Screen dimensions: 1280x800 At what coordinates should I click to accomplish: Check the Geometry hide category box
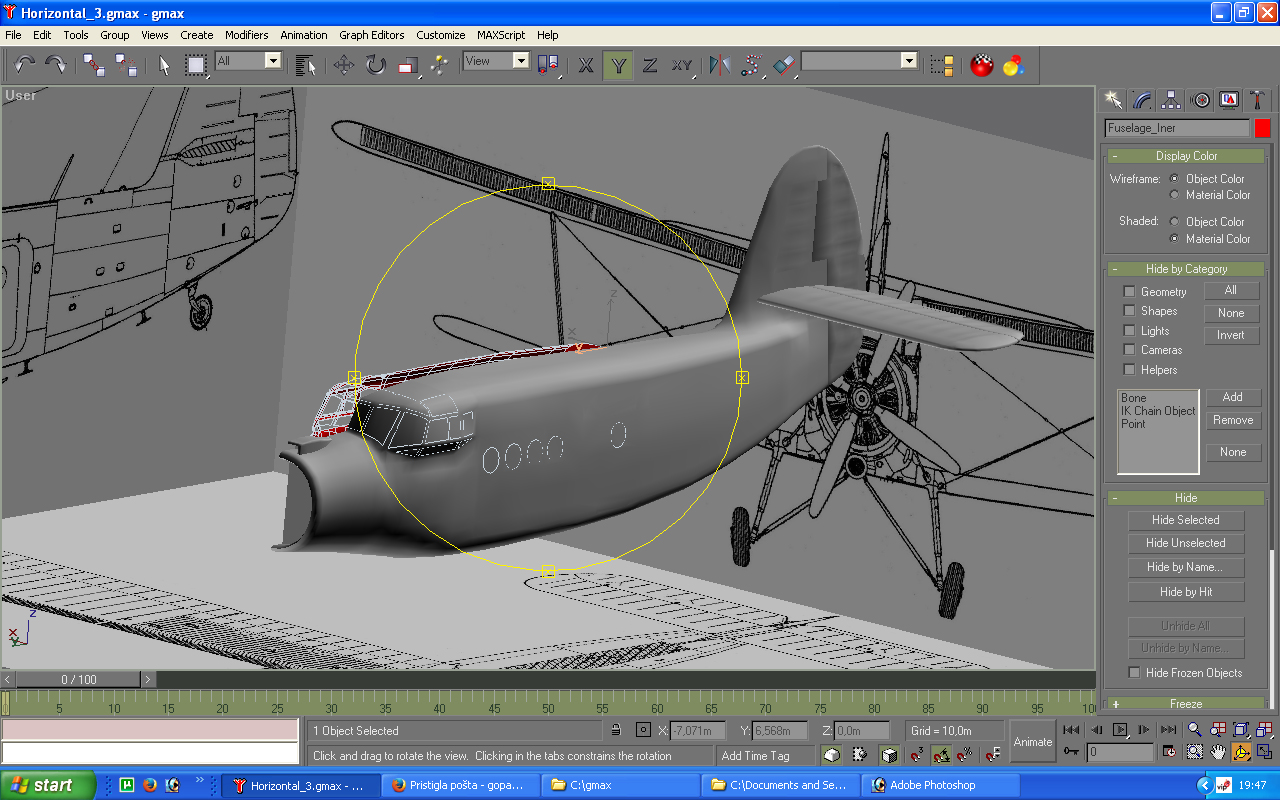click(x=1129, y=291)
